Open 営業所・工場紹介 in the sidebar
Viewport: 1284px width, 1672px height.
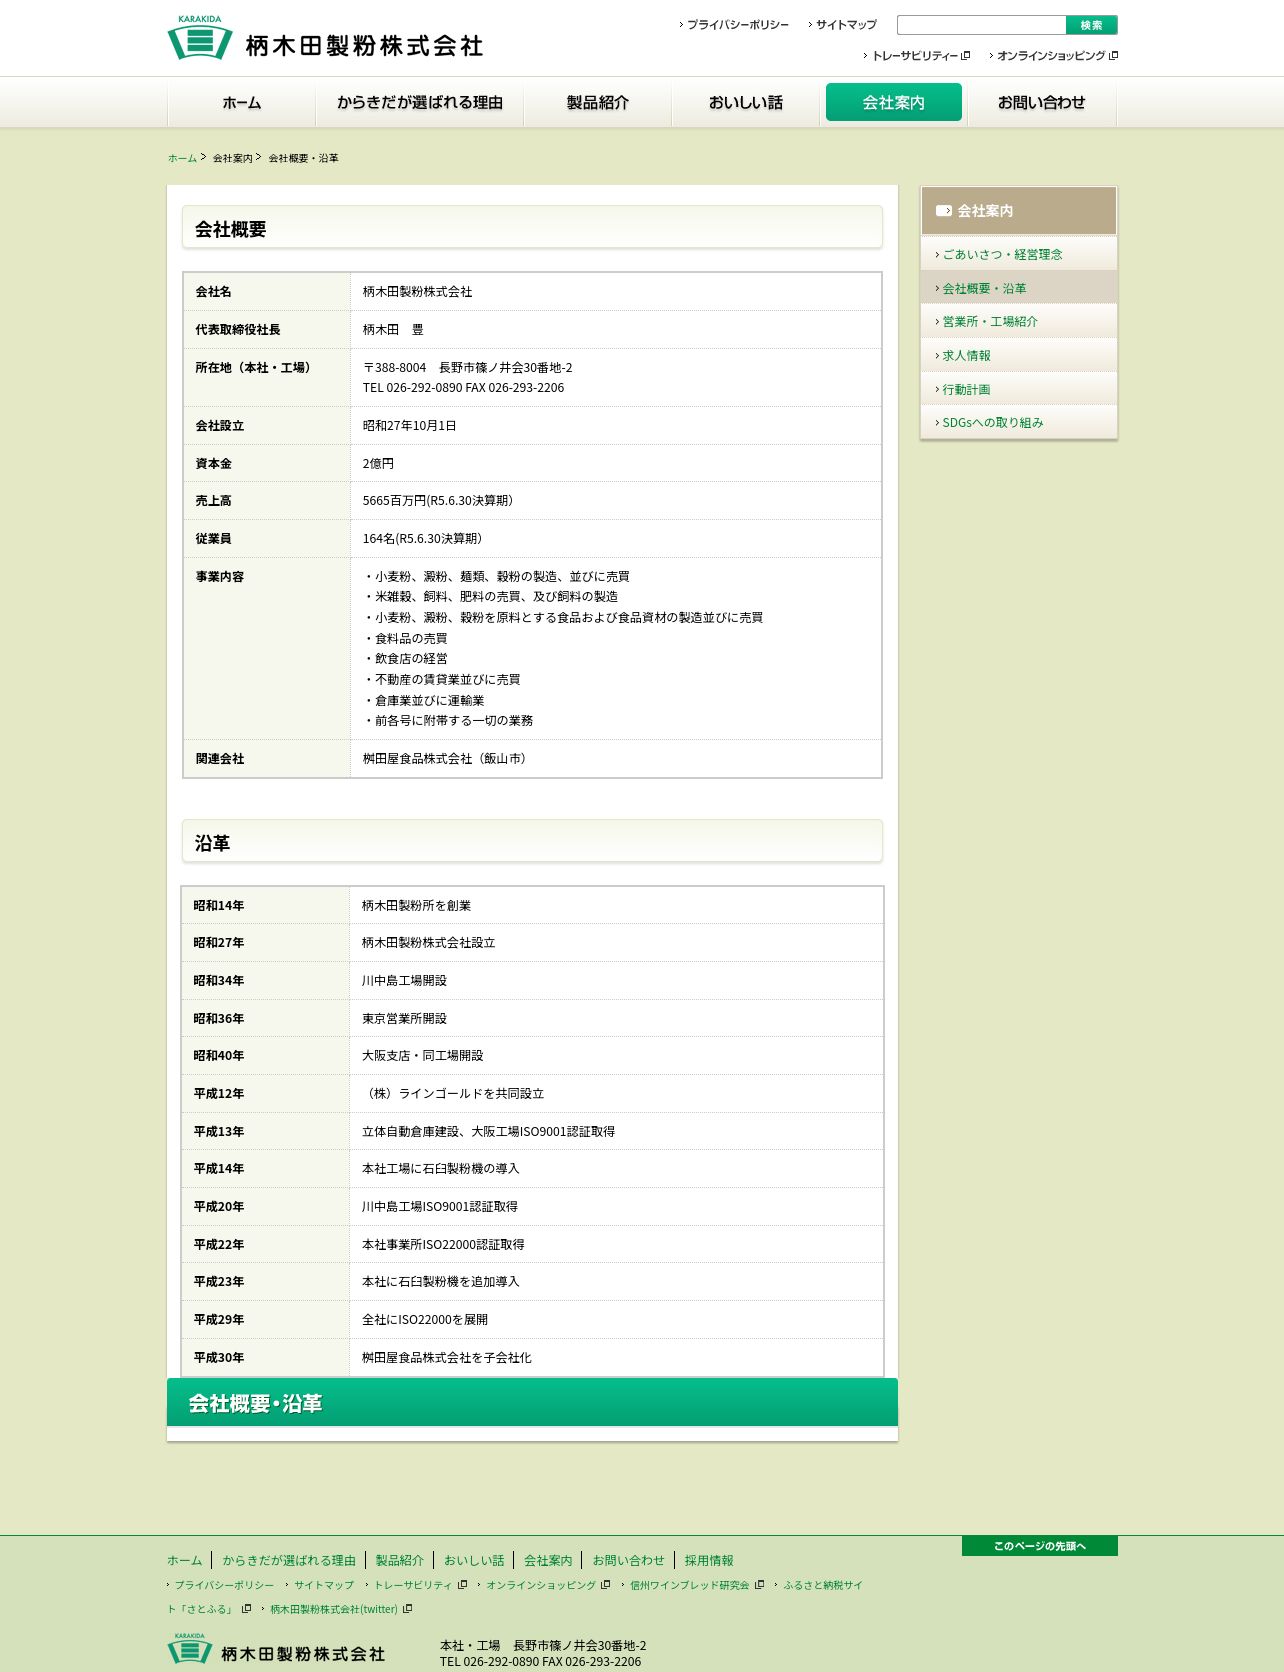coord(1019,321)
